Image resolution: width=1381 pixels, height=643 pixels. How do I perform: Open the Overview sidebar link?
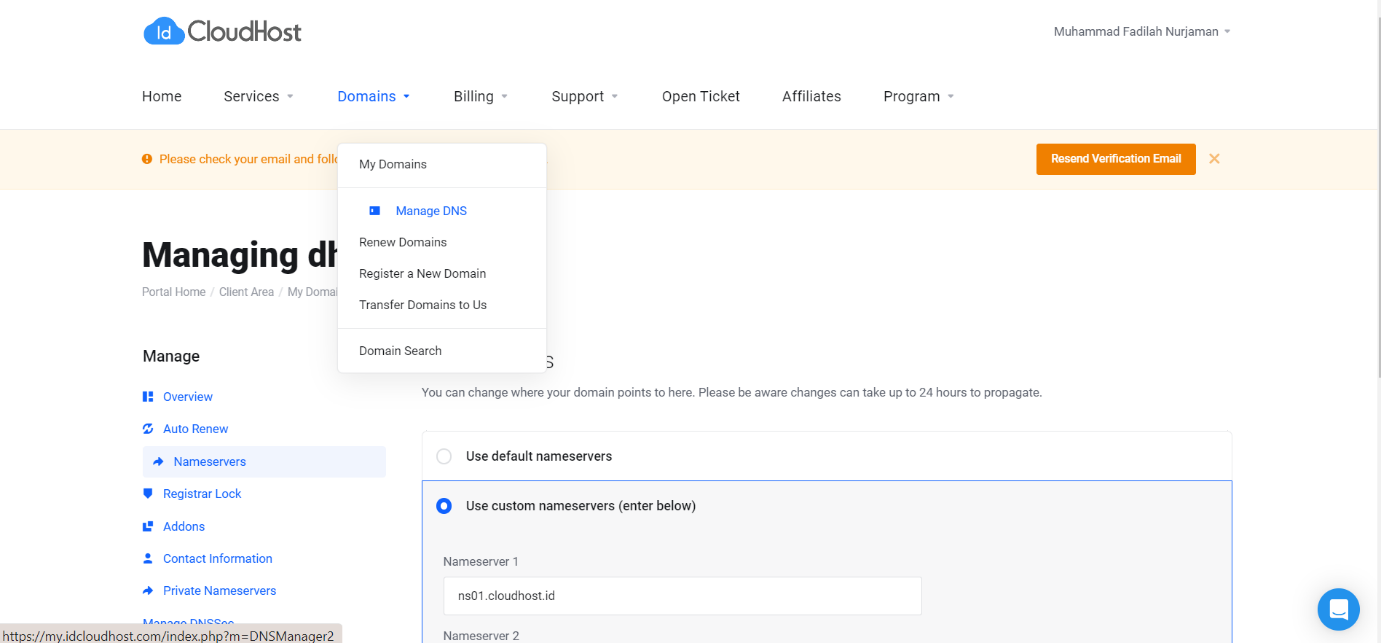[188, 397]
